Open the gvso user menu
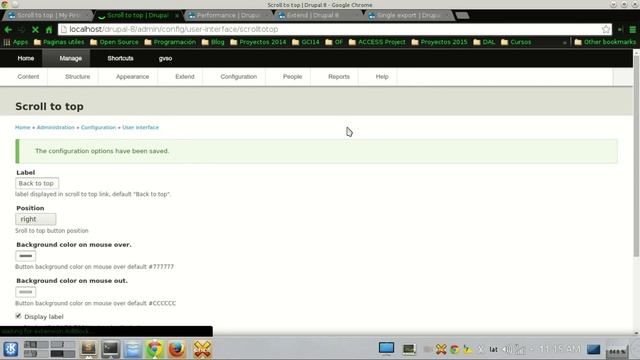This screenshot has height=360, width=640. coord(165,58)
